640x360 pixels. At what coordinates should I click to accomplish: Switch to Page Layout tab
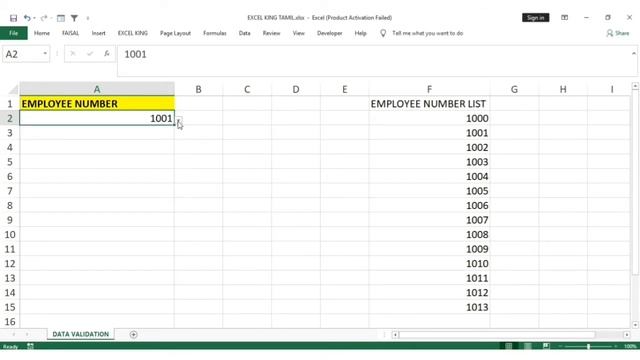pos(175,33)
